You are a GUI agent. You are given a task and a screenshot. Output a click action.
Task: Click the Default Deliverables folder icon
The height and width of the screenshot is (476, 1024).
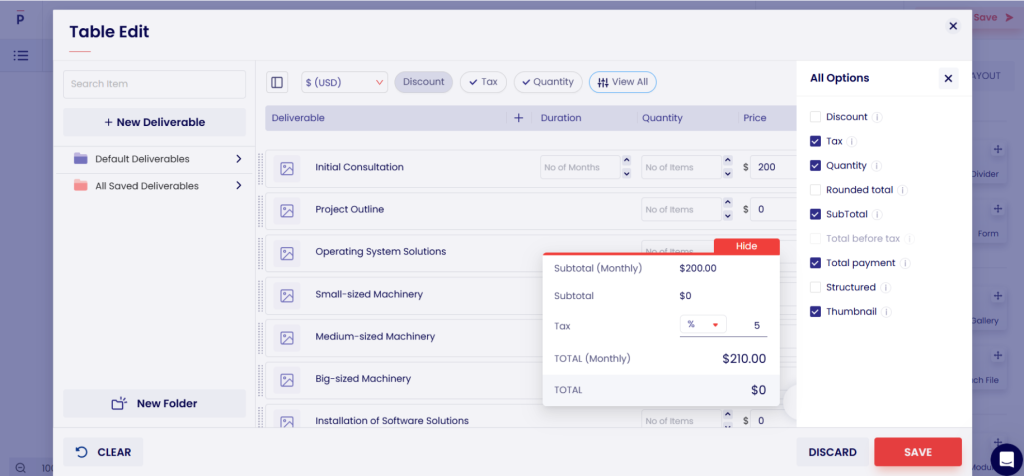pyautogui.click(x=81, y=159)
